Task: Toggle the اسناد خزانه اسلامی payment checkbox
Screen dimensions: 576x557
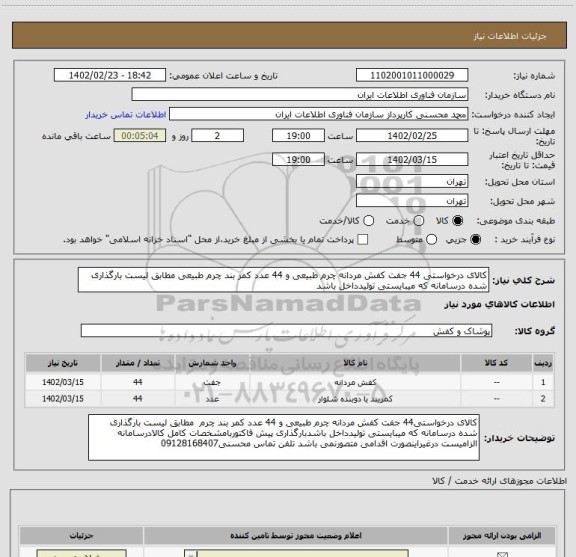Action: [x=363, y=240]
